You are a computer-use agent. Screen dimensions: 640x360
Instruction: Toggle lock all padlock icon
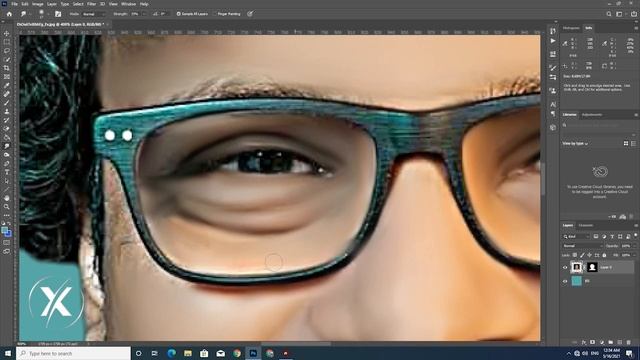[x=604, y=255]
